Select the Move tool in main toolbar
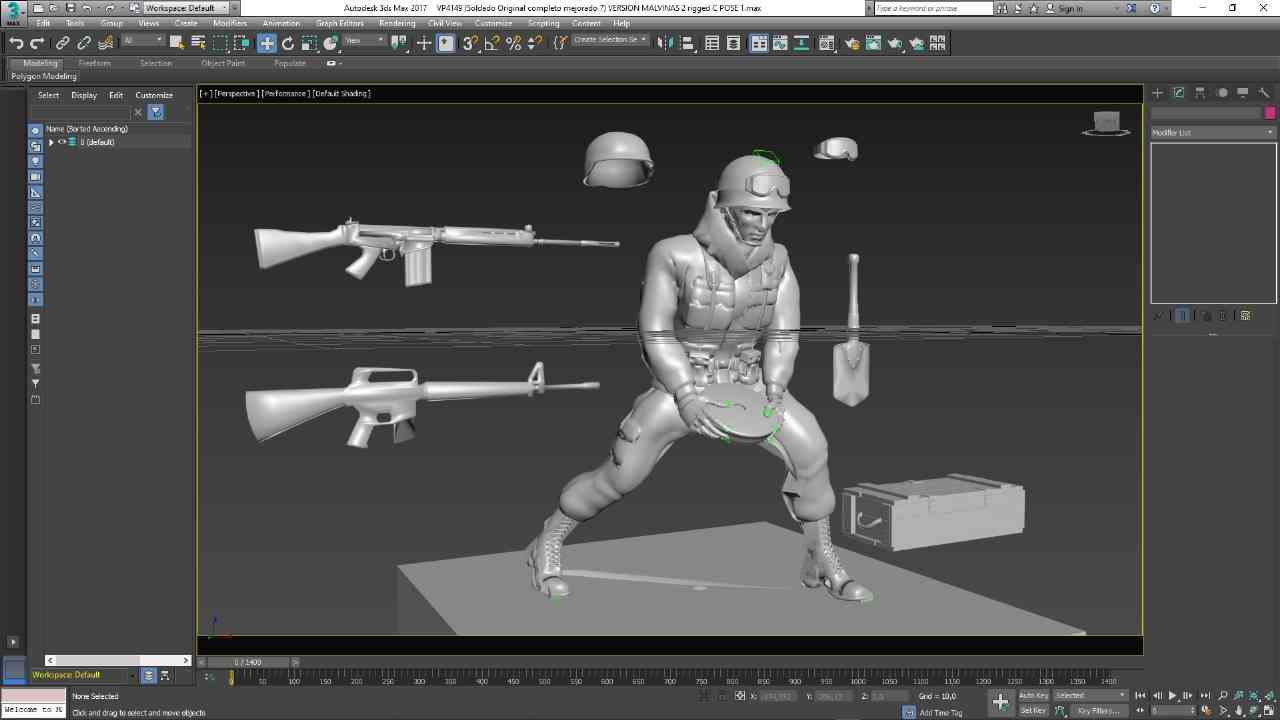Screen dimensions: 1280x720 click(x=266, y=43)
